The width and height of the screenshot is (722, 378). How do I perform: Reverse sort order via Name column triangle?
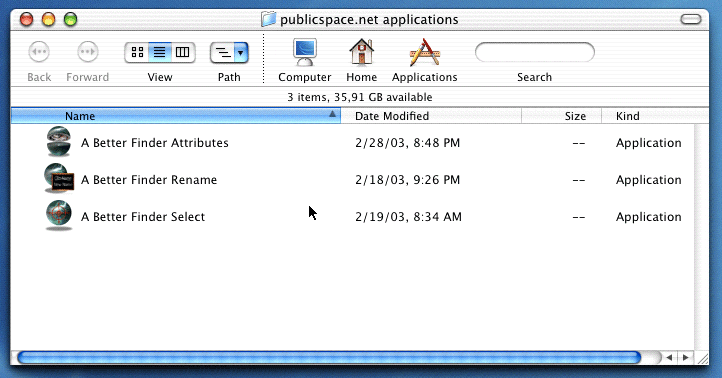pyautogui.click(x=332, y=114)
